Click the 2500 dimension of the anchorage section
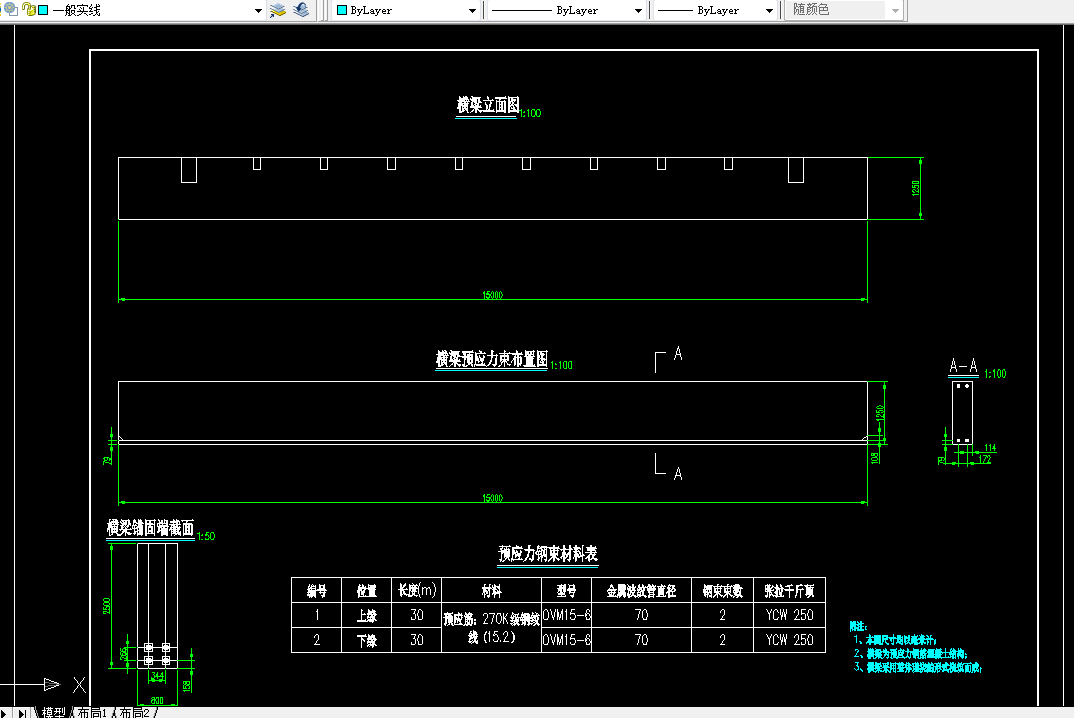 coord(106,606)
